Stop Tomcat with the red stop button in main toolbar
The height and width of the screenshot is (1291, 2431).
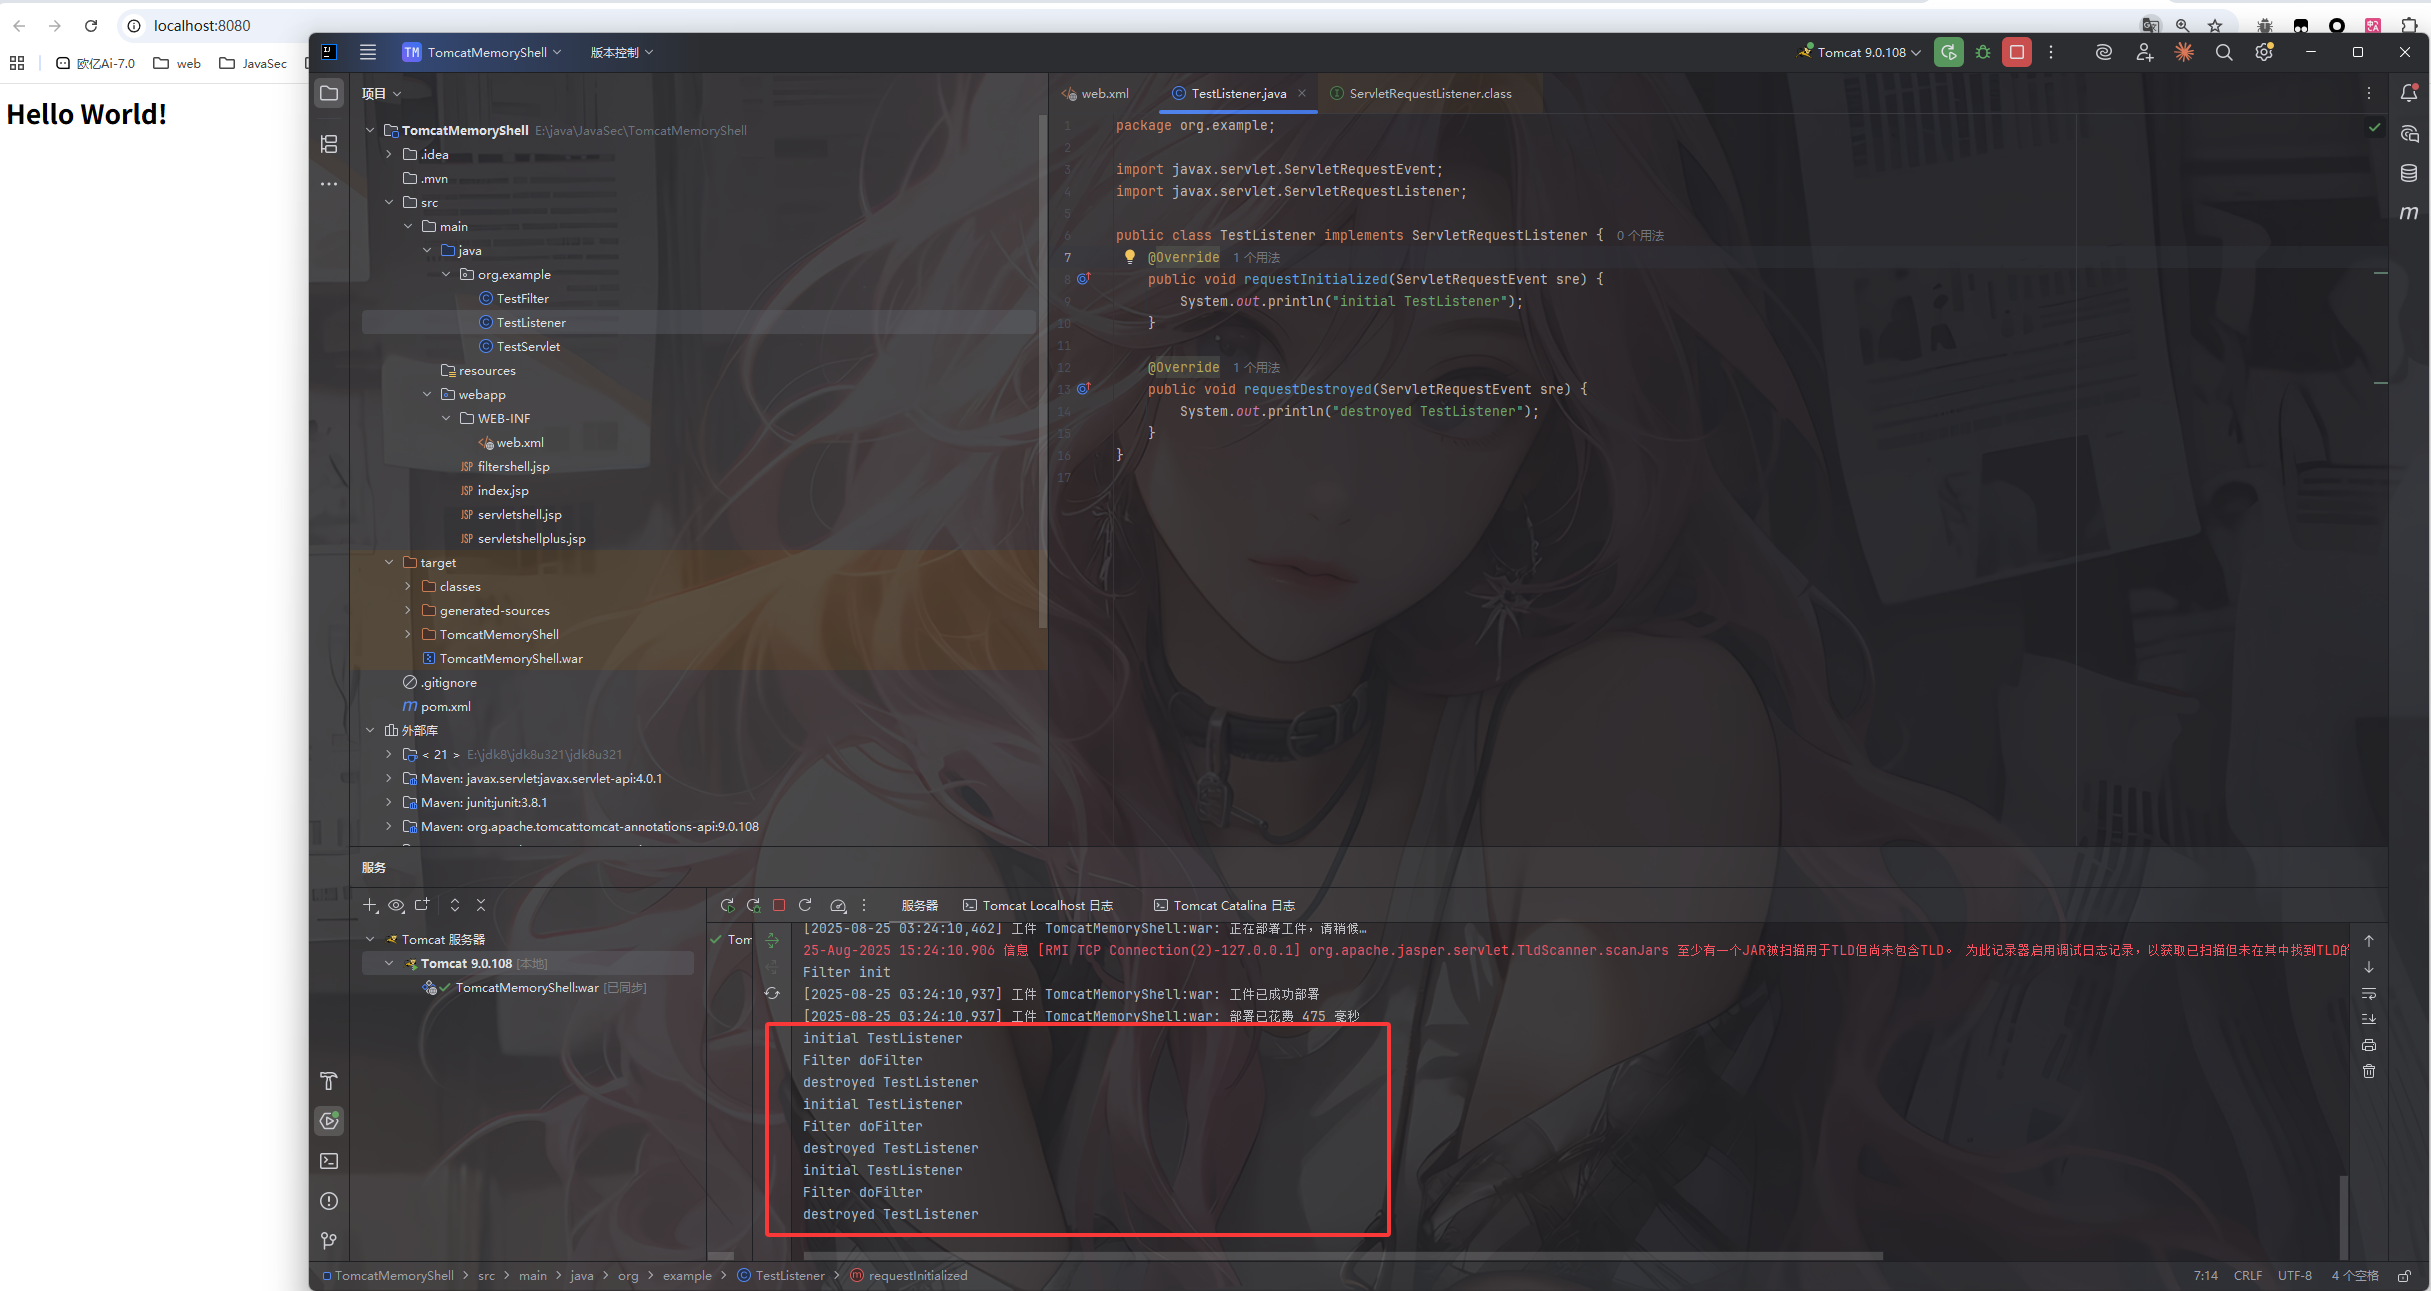[x=2017, y=52]
